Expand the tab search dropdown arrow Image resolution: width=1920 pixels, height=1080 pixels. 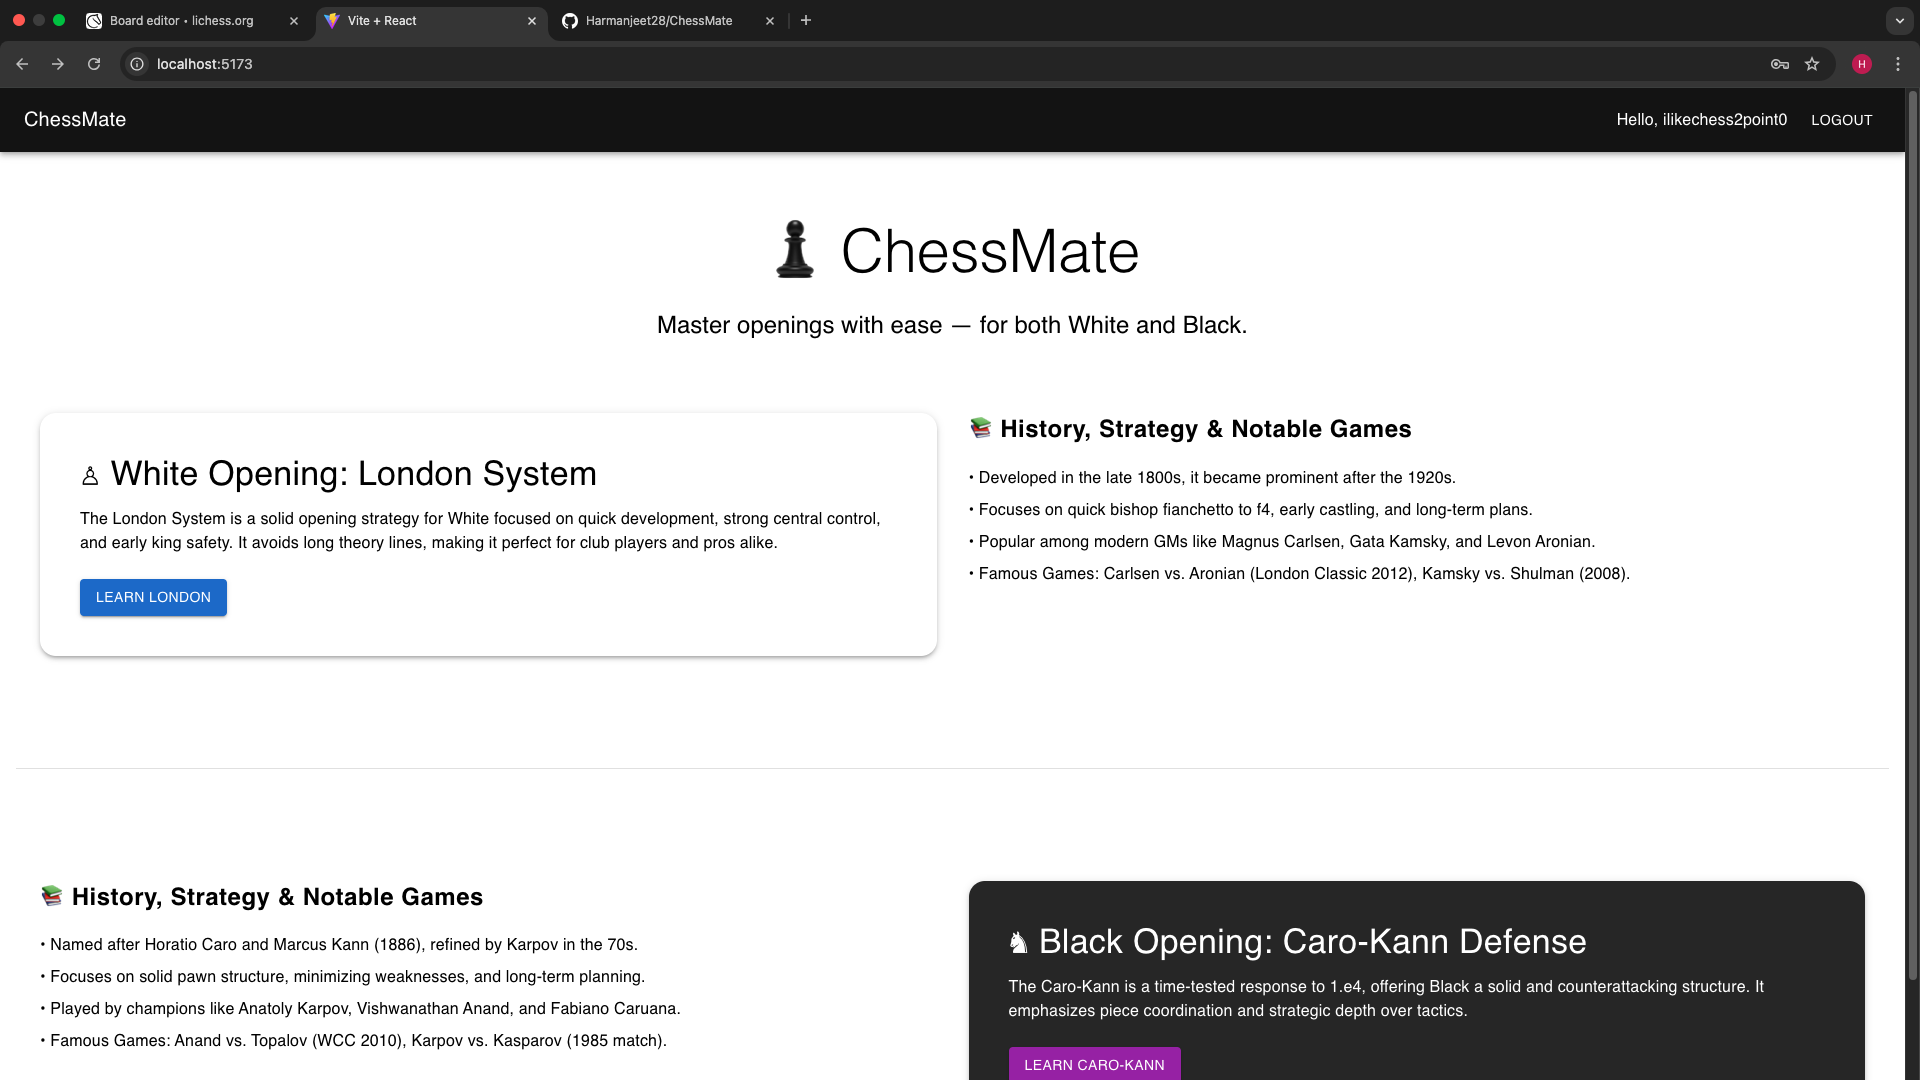[x=1899, y=20]
